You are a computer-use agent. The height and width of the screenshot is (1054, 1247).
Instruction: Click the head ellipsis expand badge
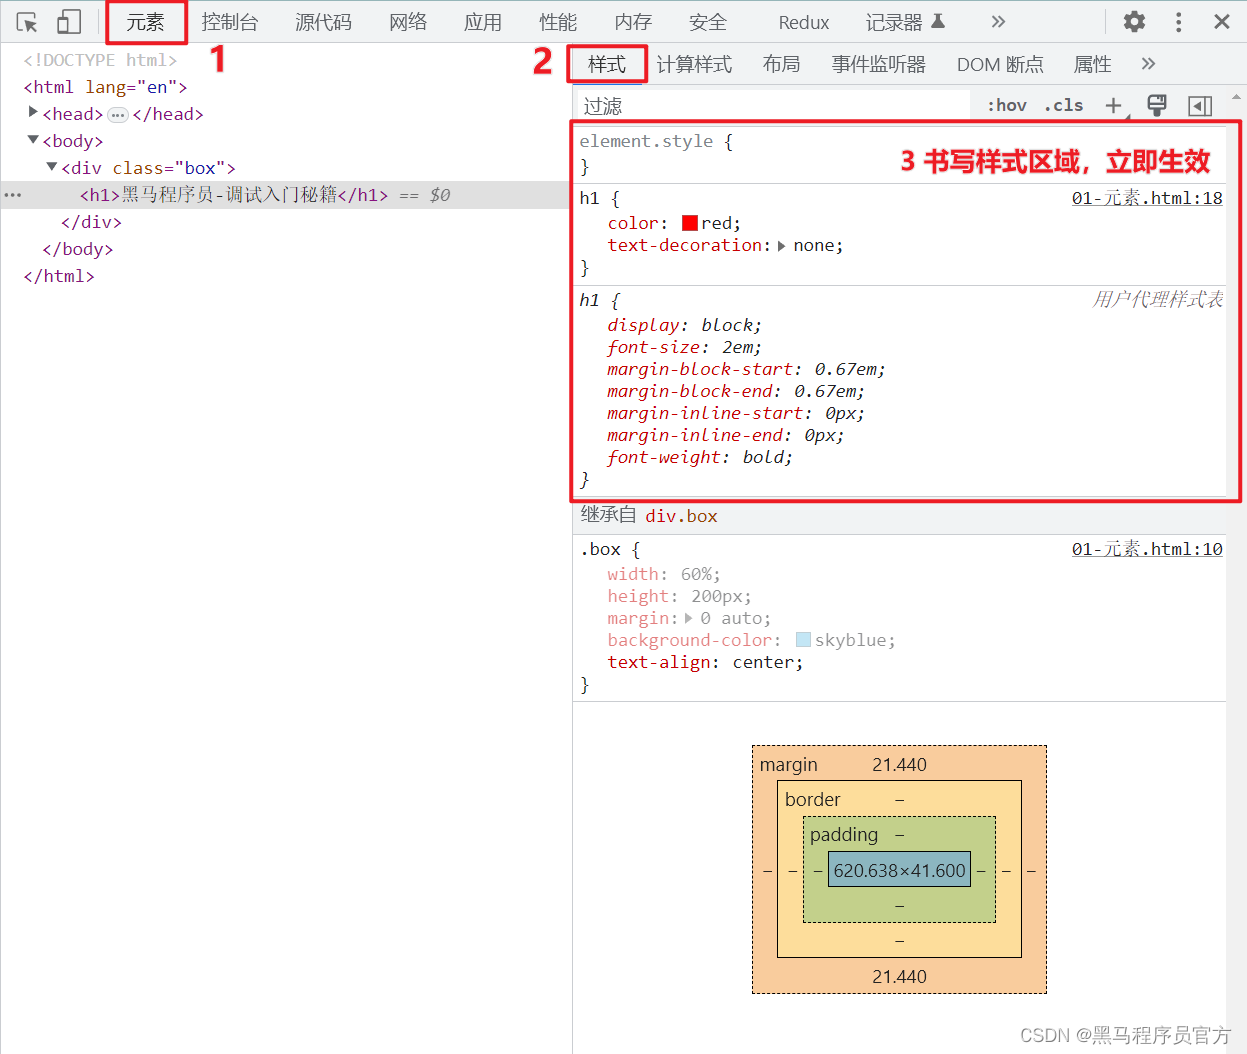click(x=118, y=115)
